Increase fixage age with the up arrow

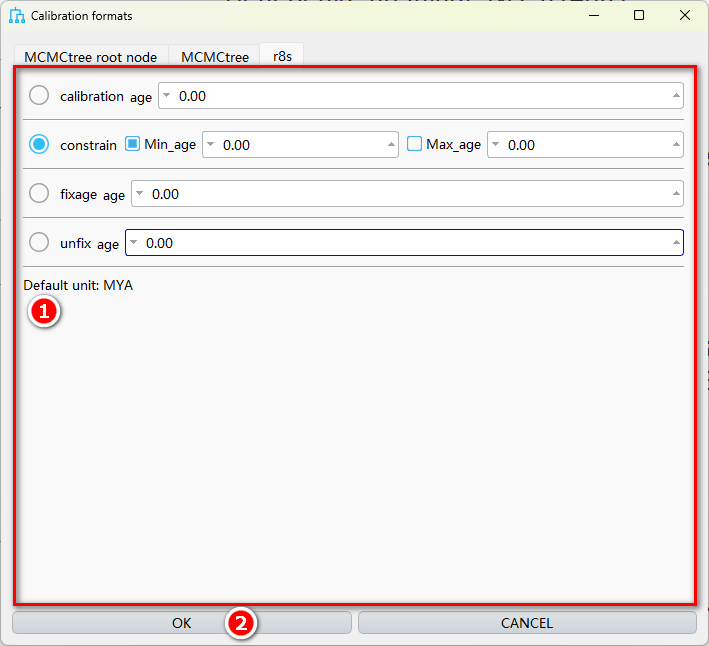pyautogui.click(x=676, y=193)
